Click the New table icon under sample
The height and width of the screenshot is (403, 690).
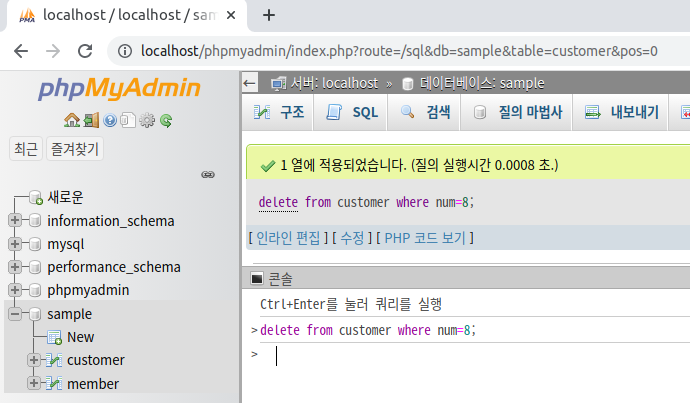tap(55, 337)
